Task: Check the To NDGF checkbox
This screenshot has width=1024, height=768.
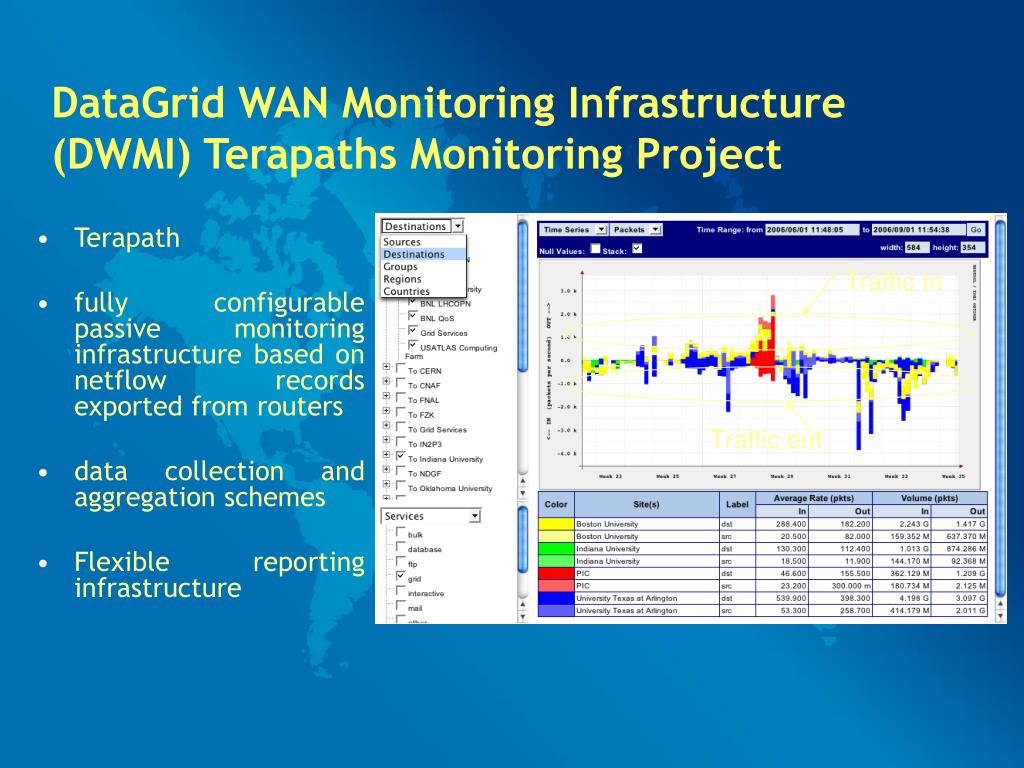Action: point(400,472)
